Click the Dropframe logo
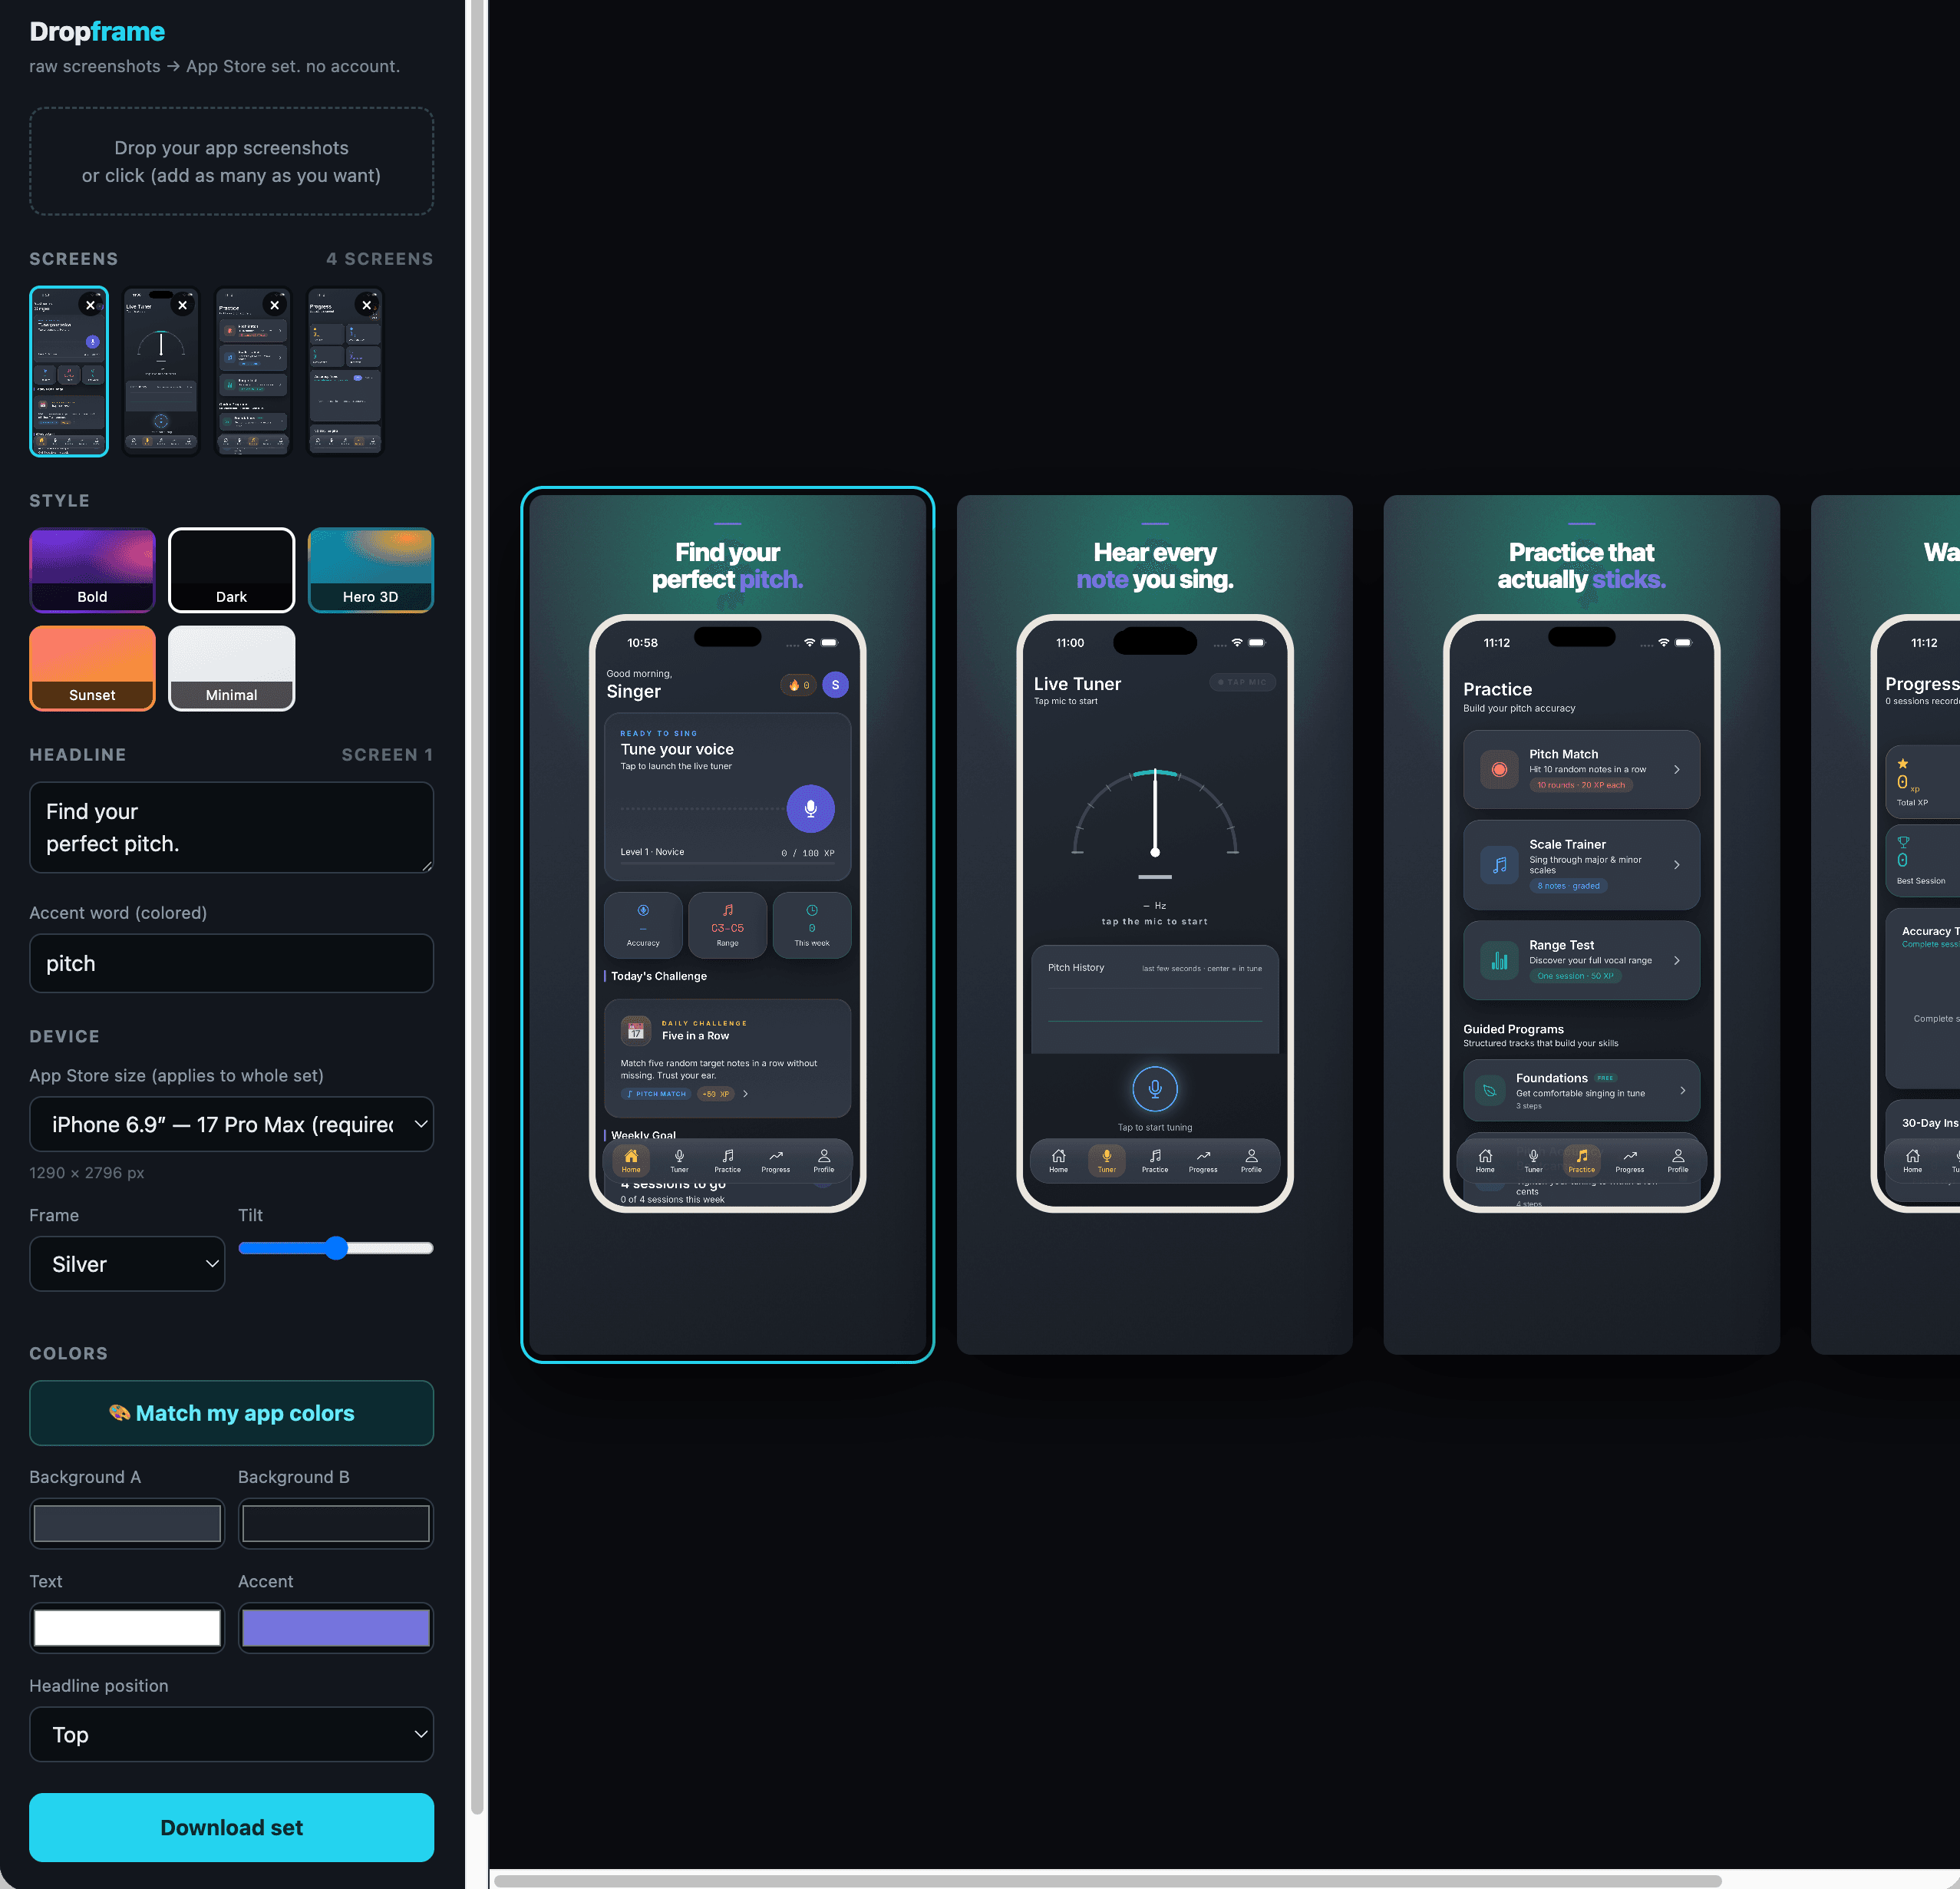Screen dimensions: 1960x1889 point(97,32)
